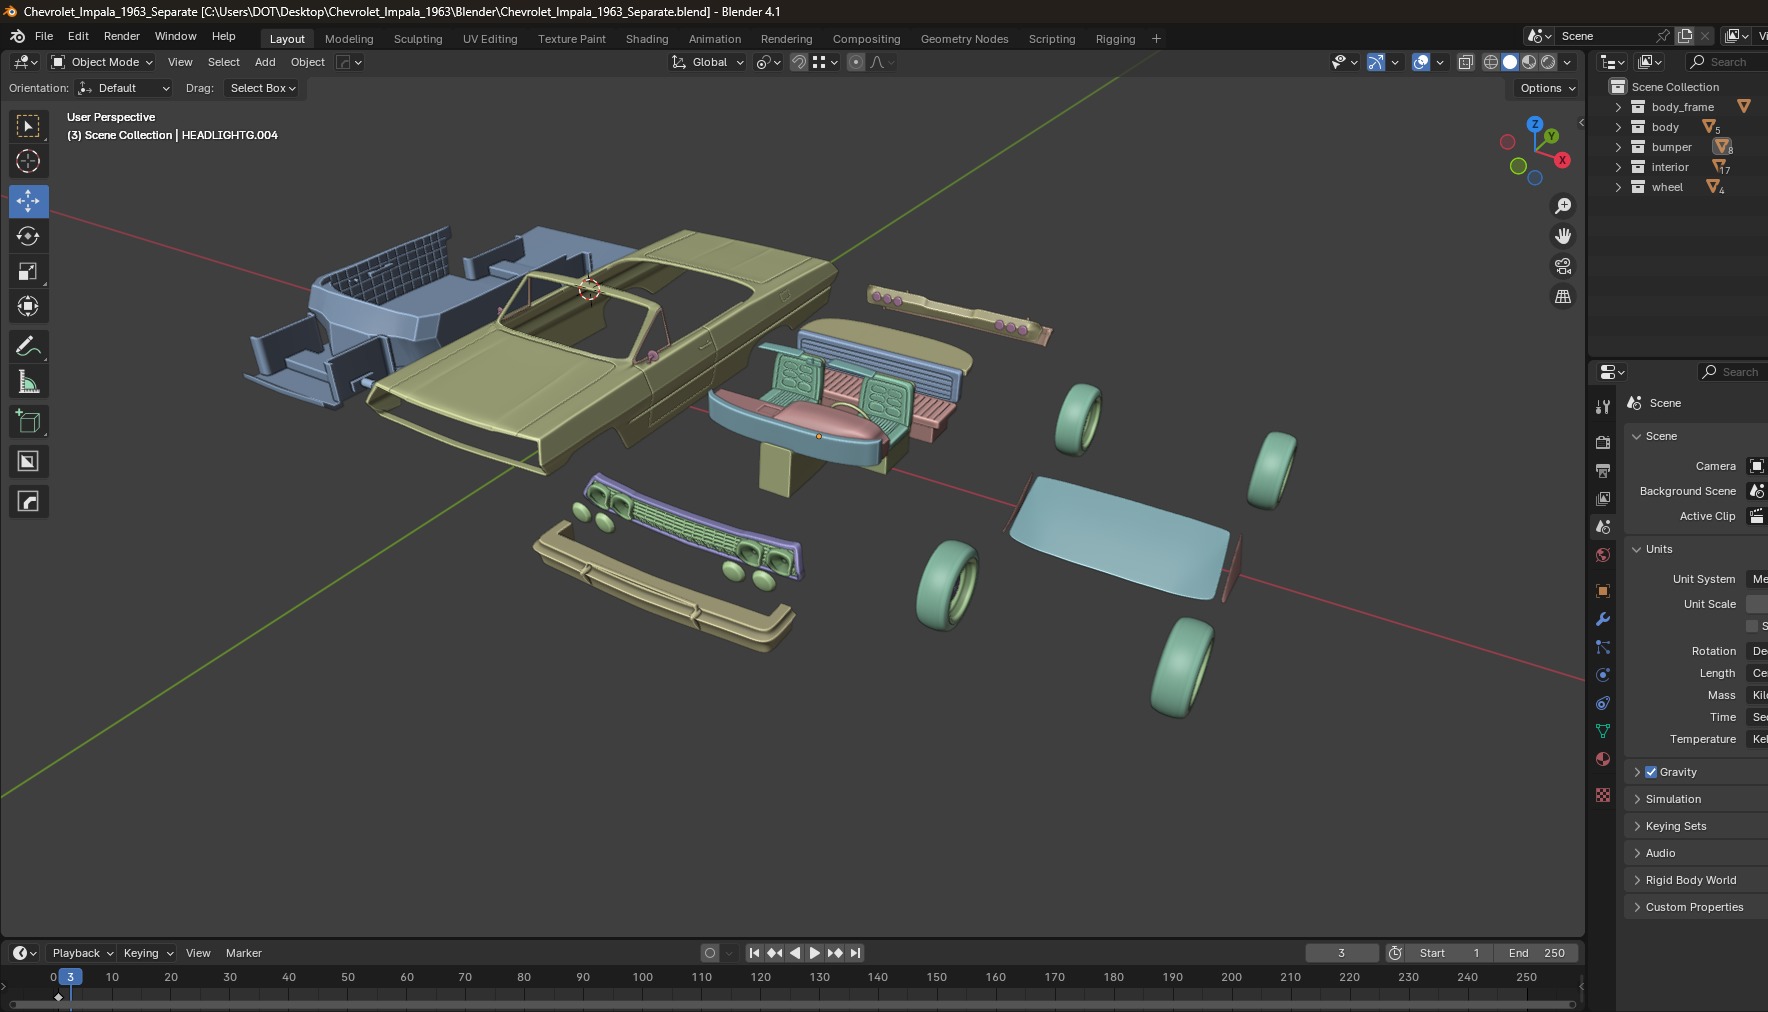Open the Render properties tab icon

1603,442
